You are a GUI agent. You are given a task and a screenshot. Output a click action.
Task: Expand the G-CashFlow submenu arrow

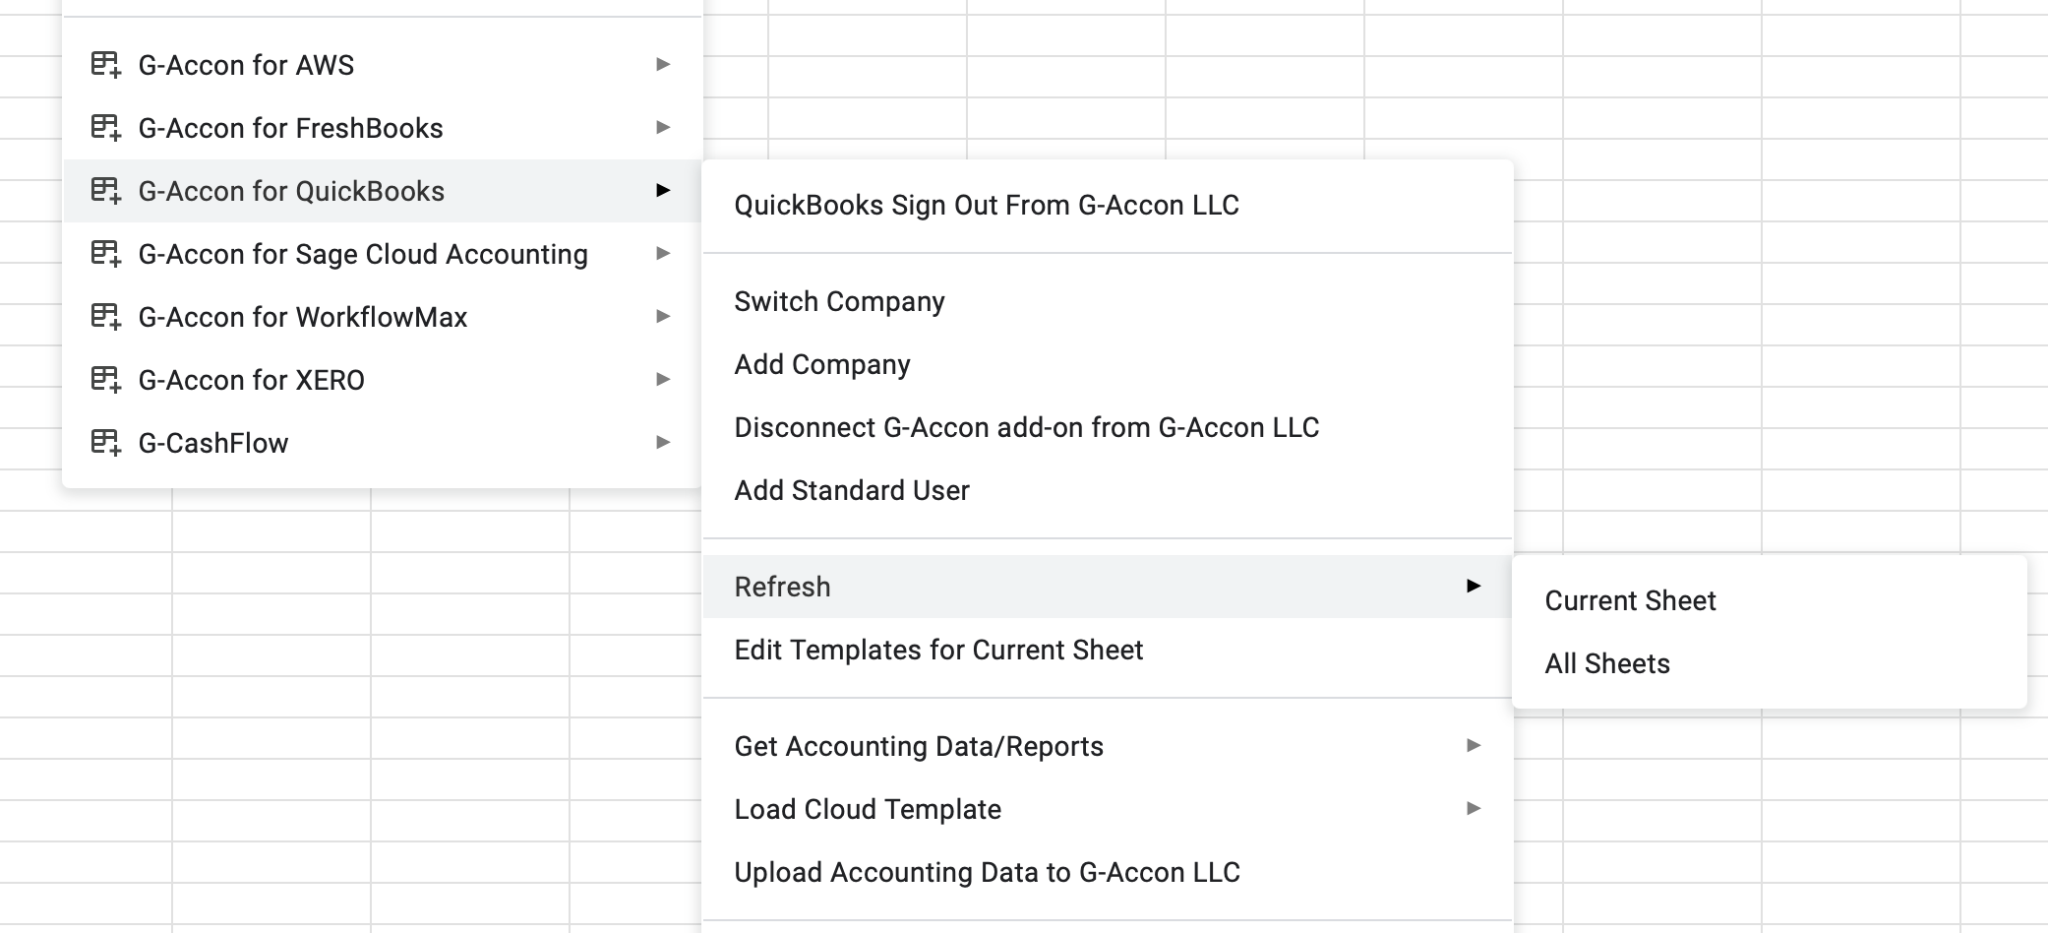[x=662, y=443]
